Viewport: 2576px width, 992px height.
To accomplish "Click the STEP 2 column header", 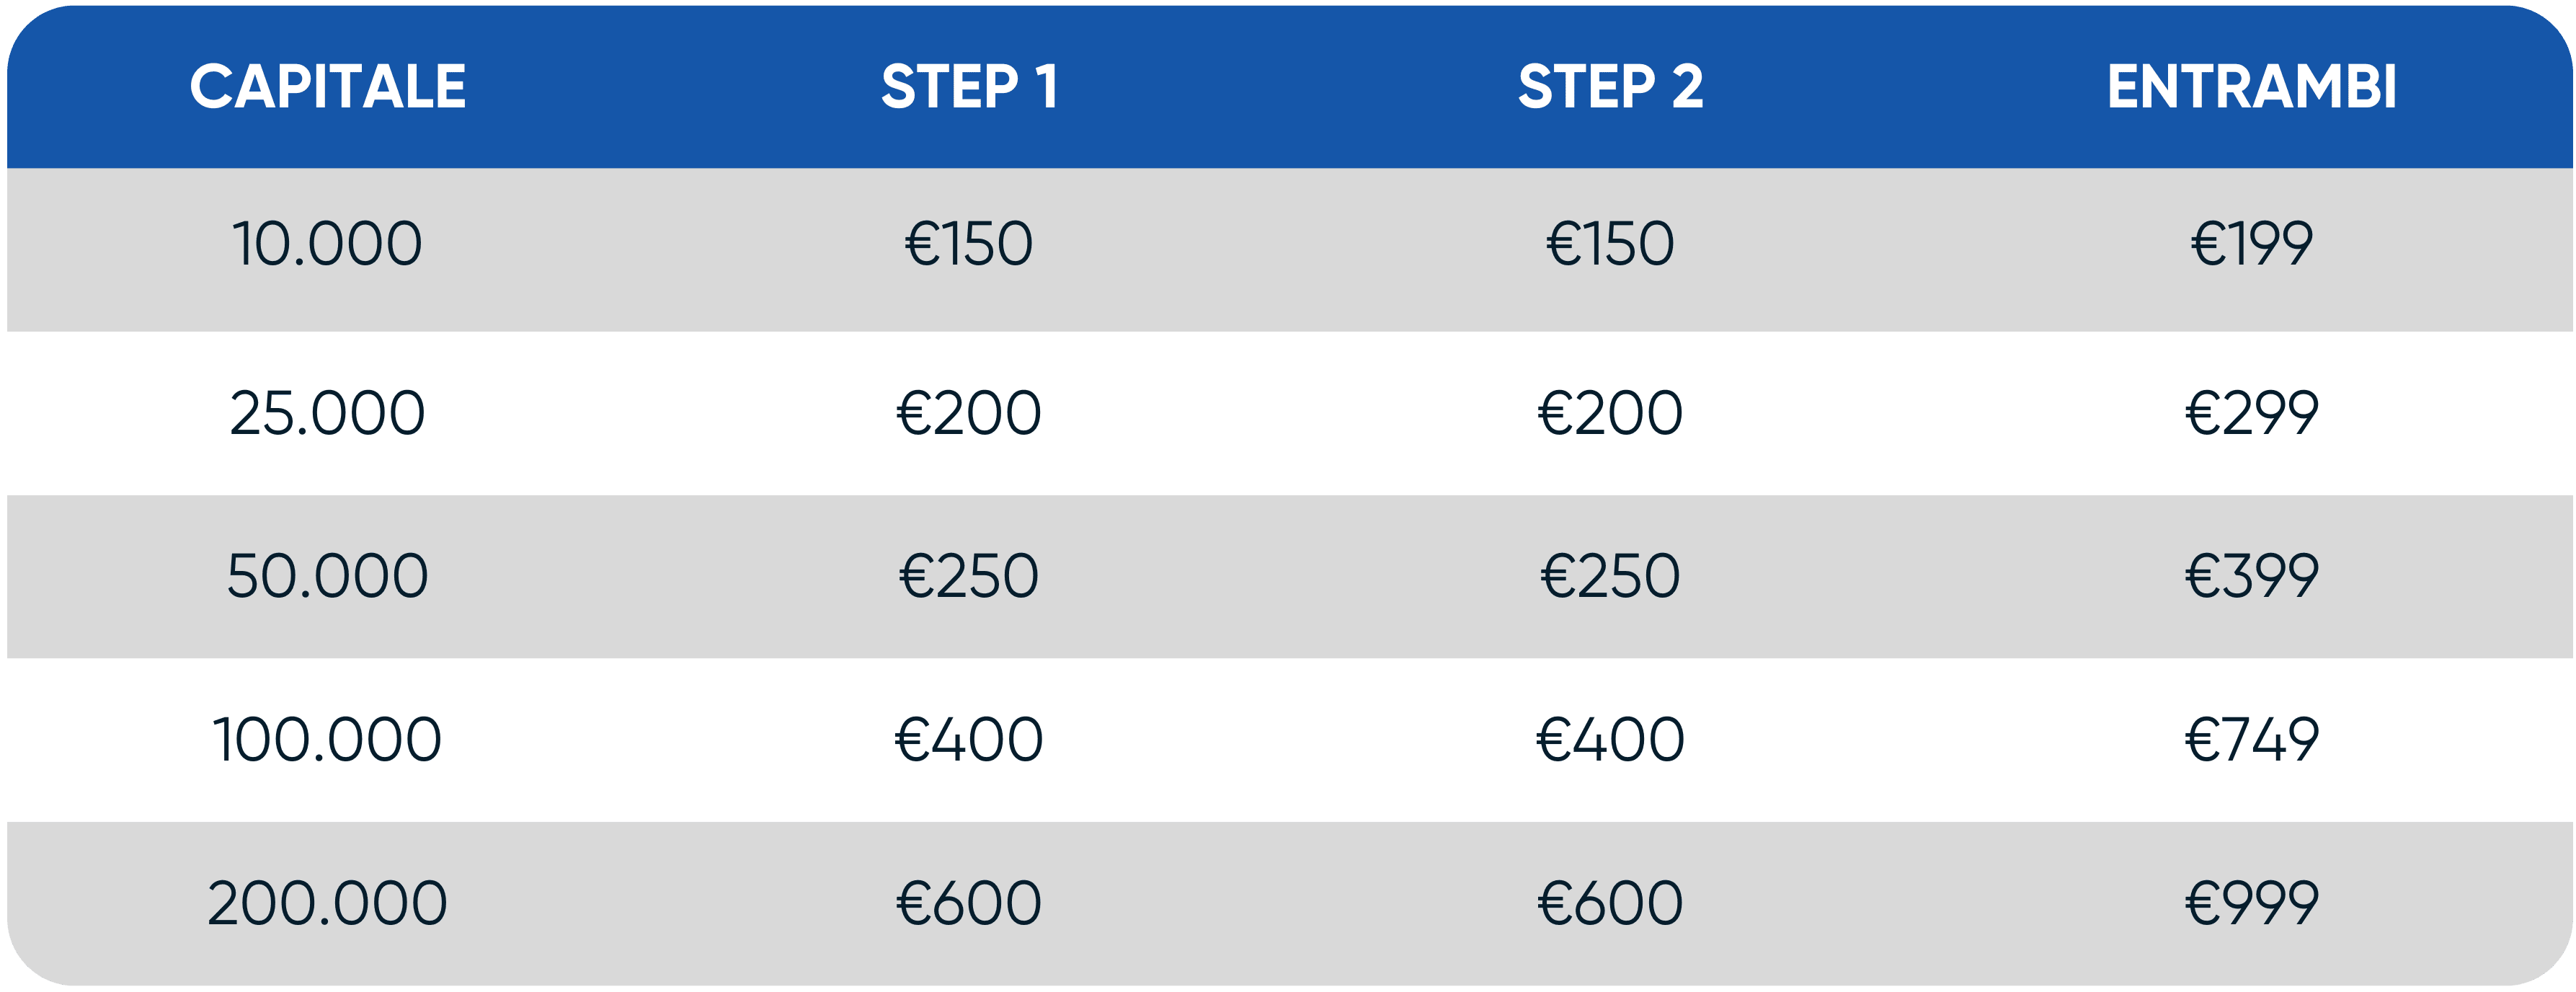I will [1610, 87].
